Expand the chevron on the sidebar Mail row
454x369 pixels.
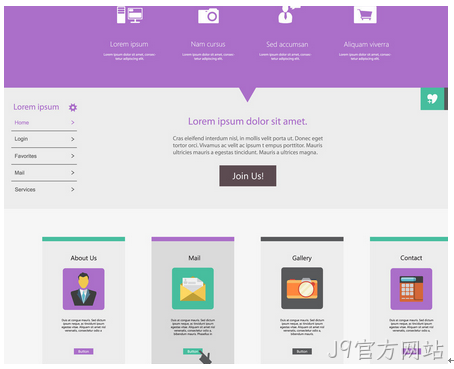[73, 172]
